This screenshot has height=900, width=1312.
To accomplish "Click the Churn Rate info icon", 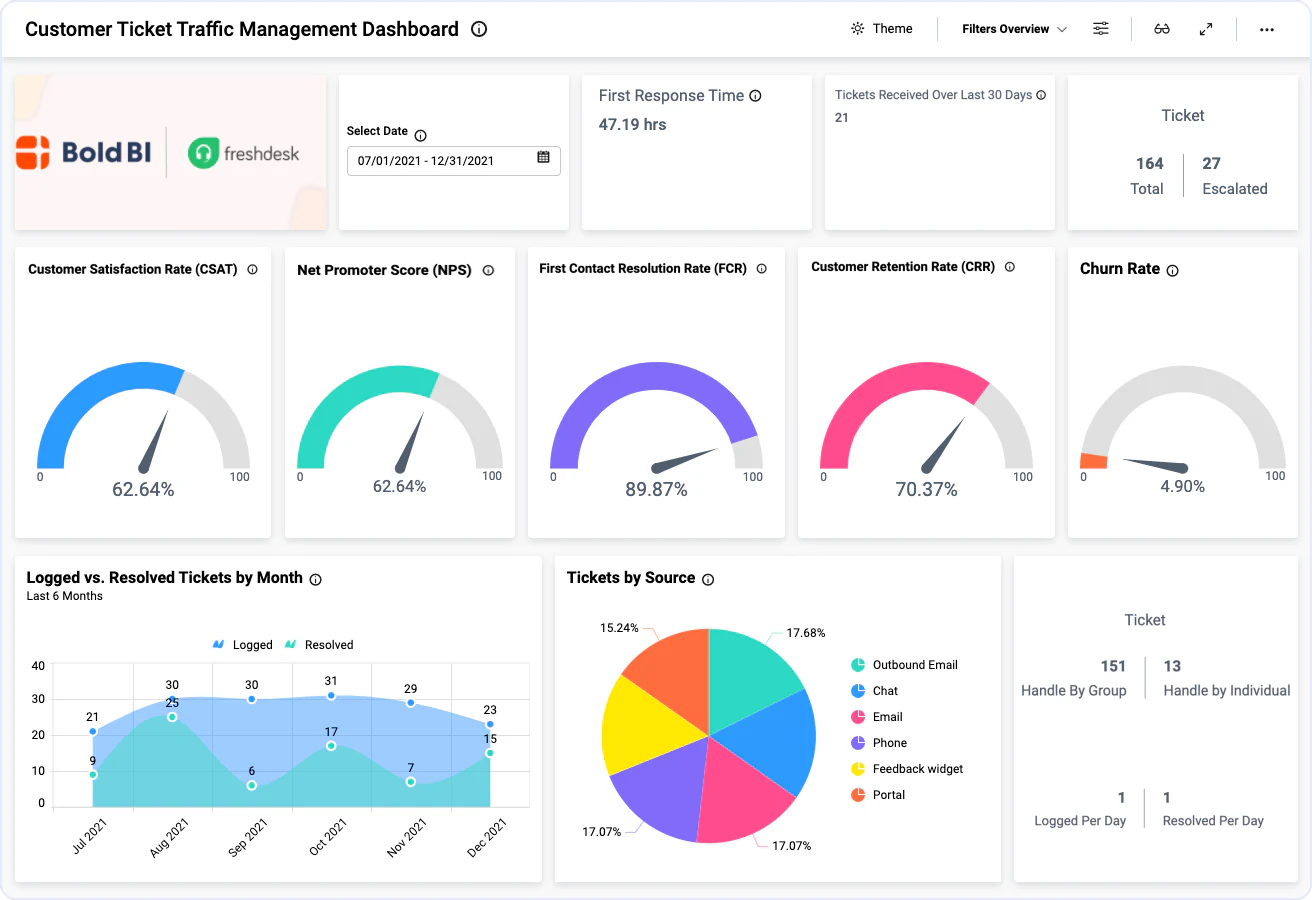I will point(1173,270).
